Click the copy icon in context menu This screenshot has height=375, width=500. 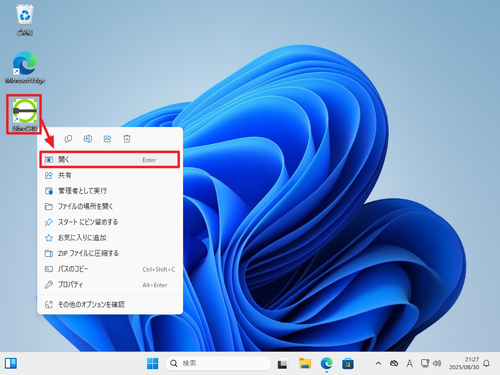tap(68, 139)
